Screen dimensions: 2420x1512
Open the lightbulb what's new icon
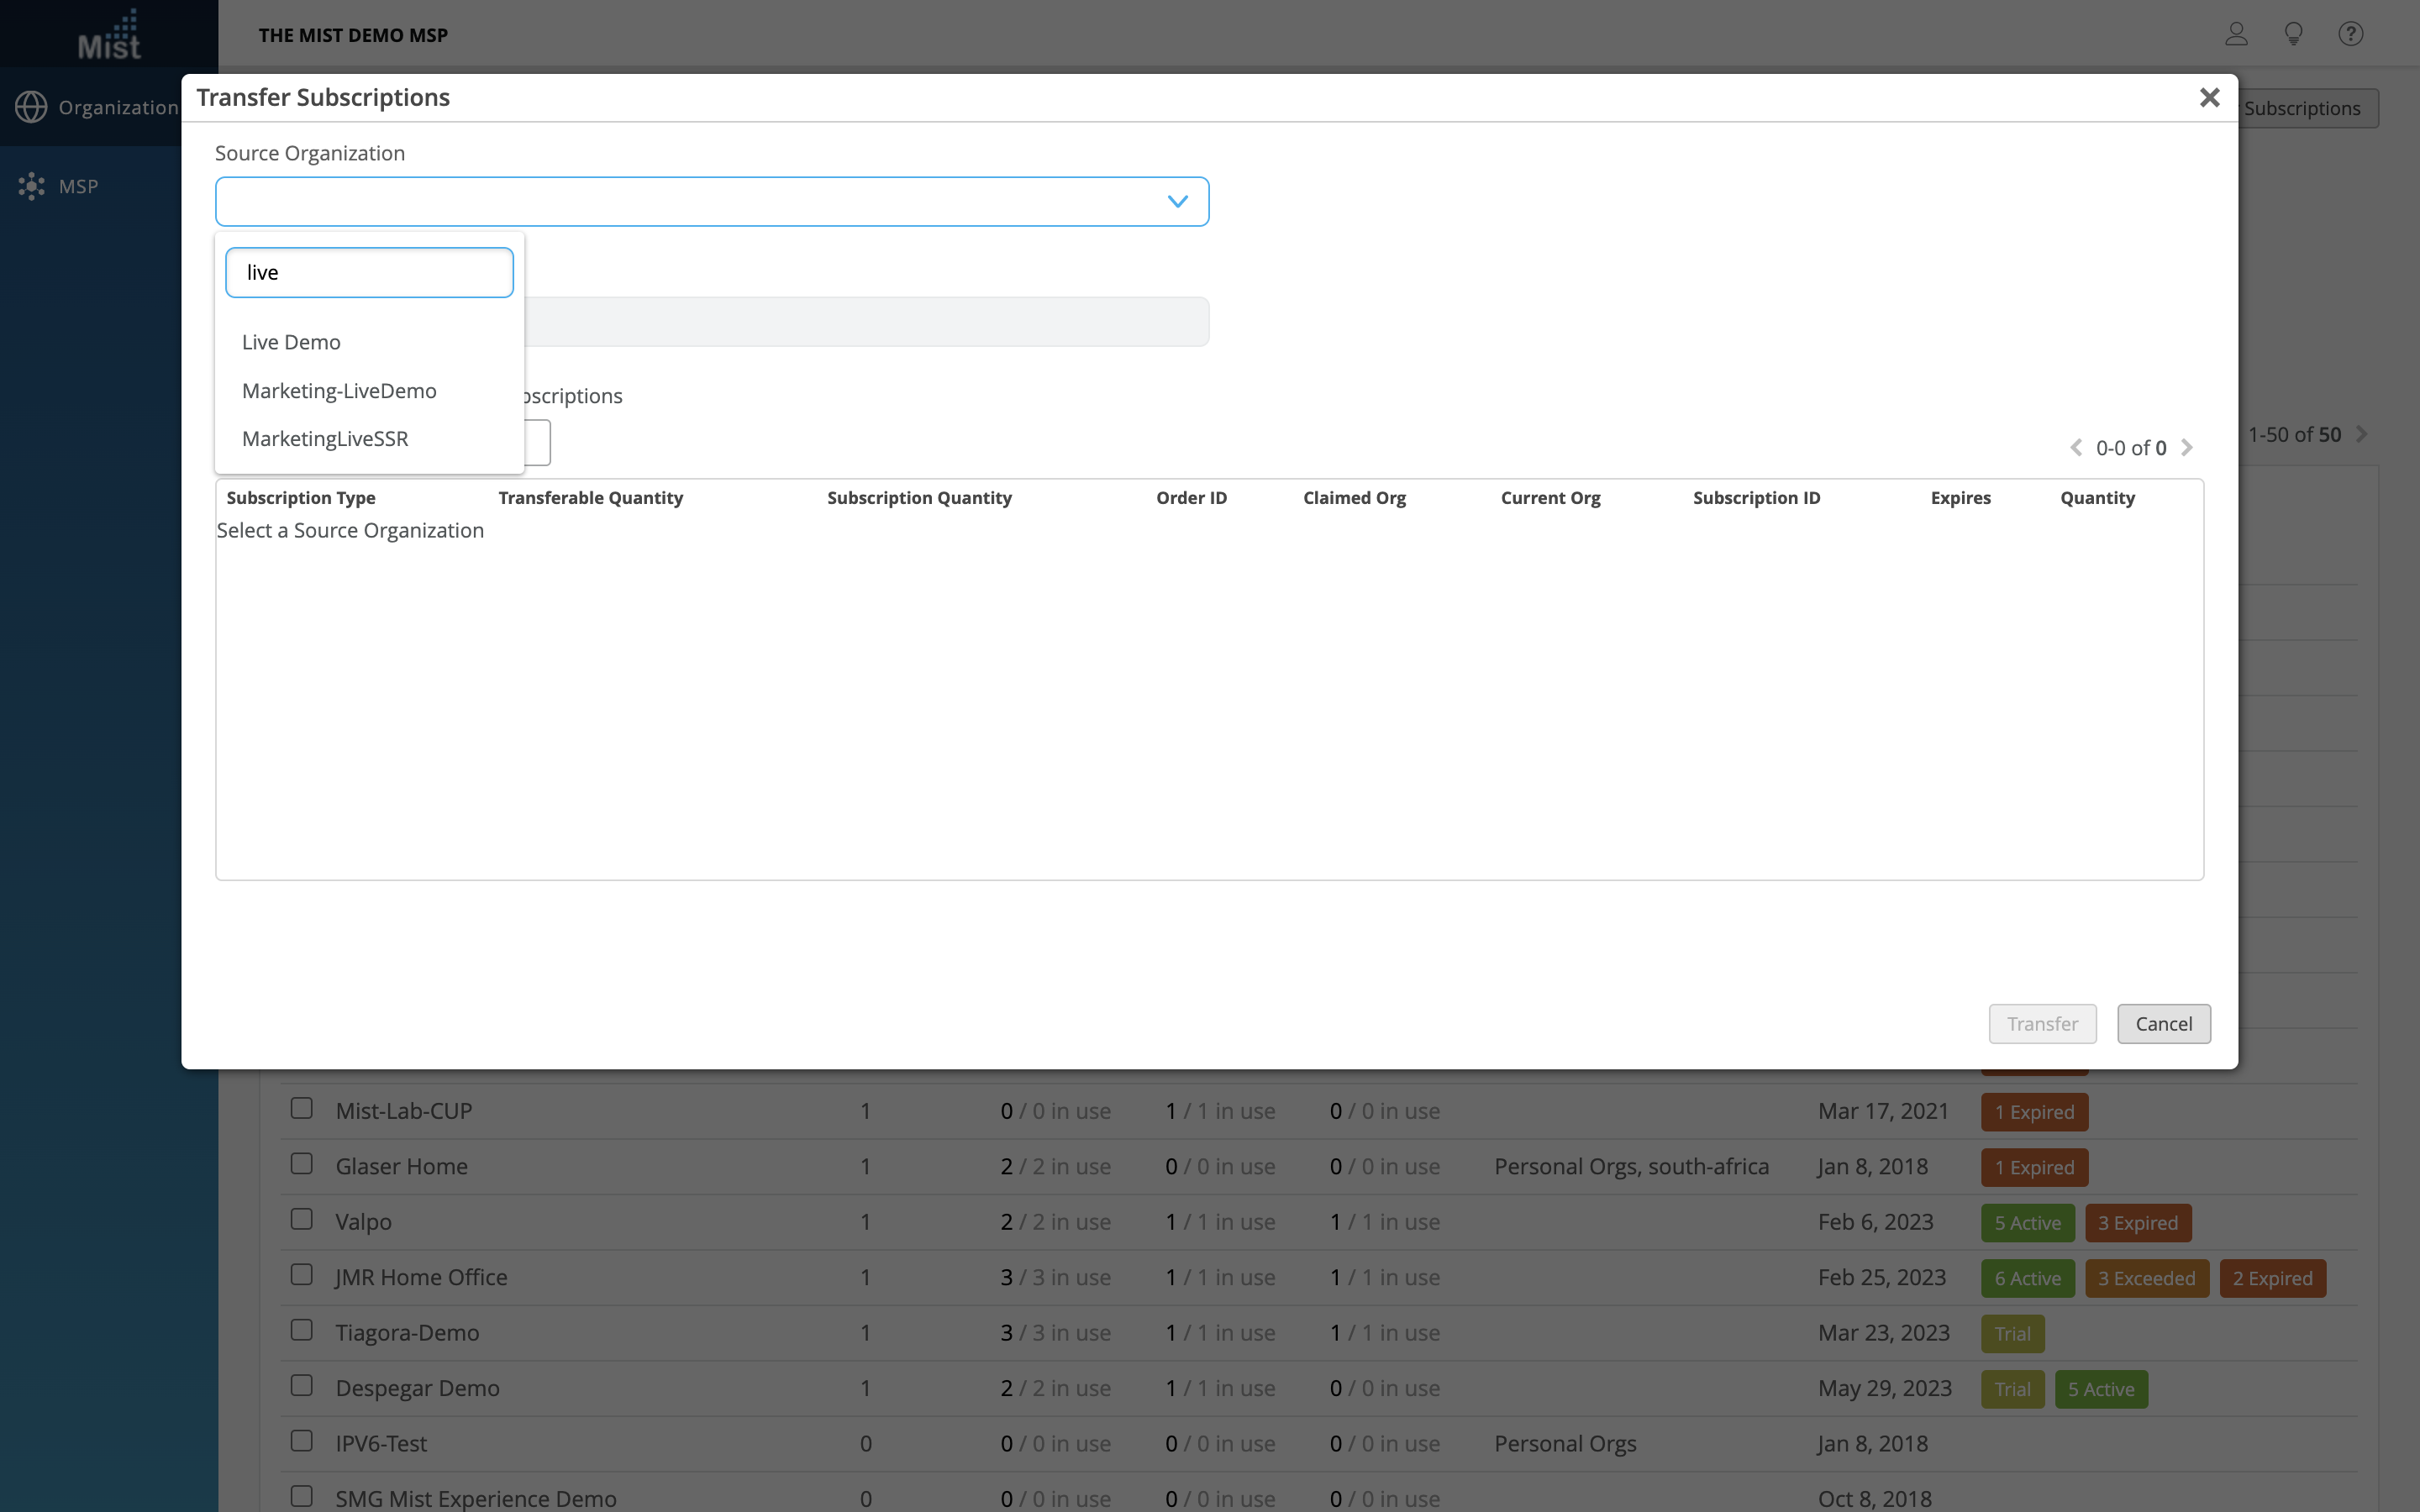[x=2294, y=34]
